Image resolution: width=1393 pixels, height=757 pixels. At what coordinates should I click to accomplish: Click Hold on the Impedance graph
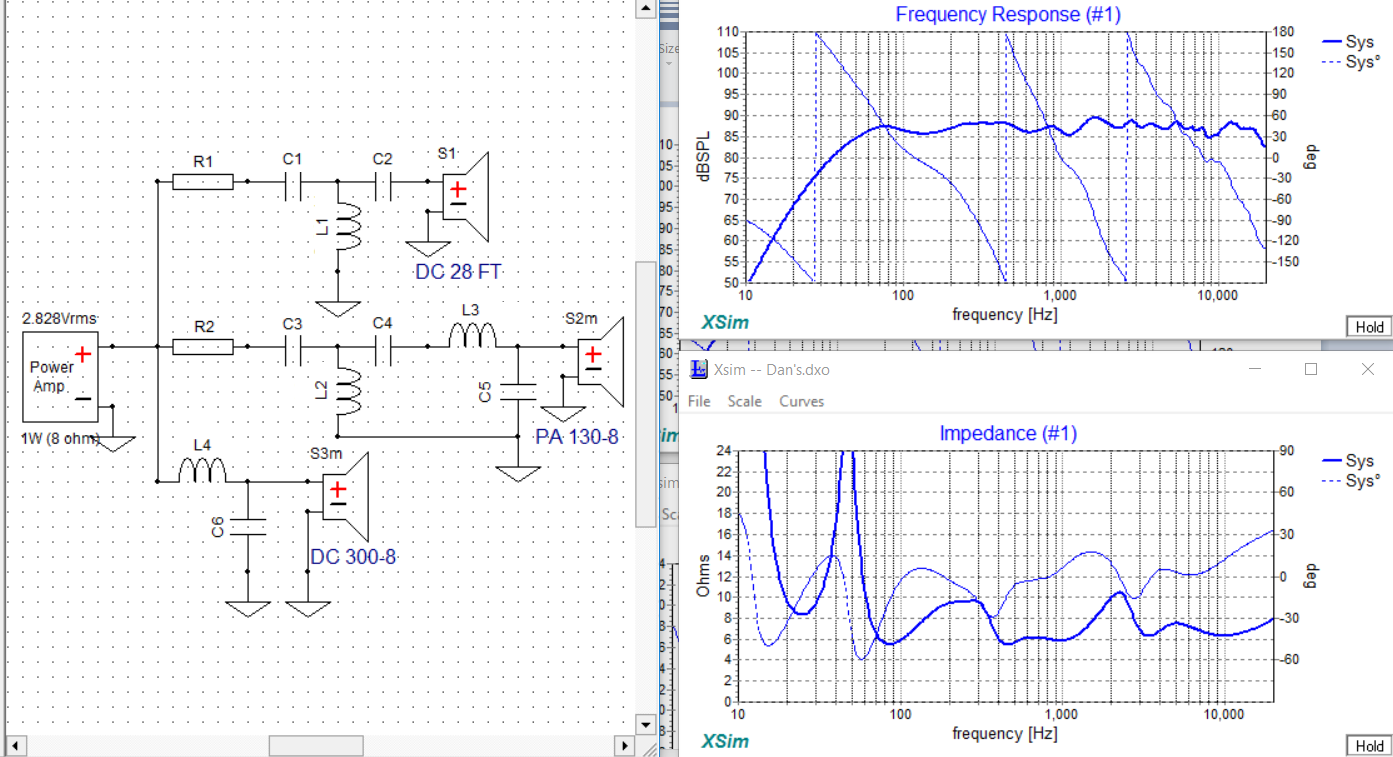tap(1369, 746)
